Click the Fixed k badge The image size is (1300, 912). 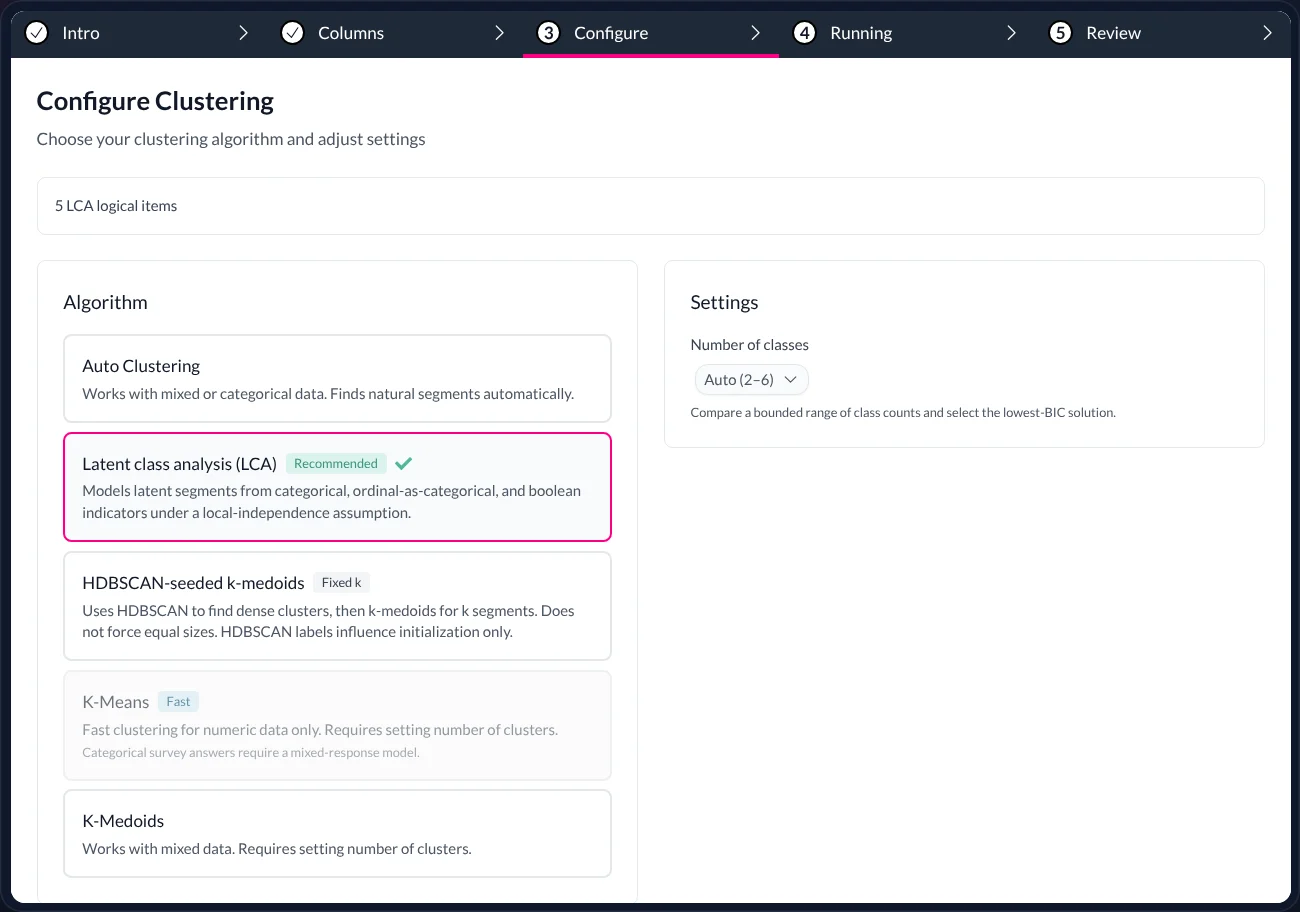tap(341, 582)
